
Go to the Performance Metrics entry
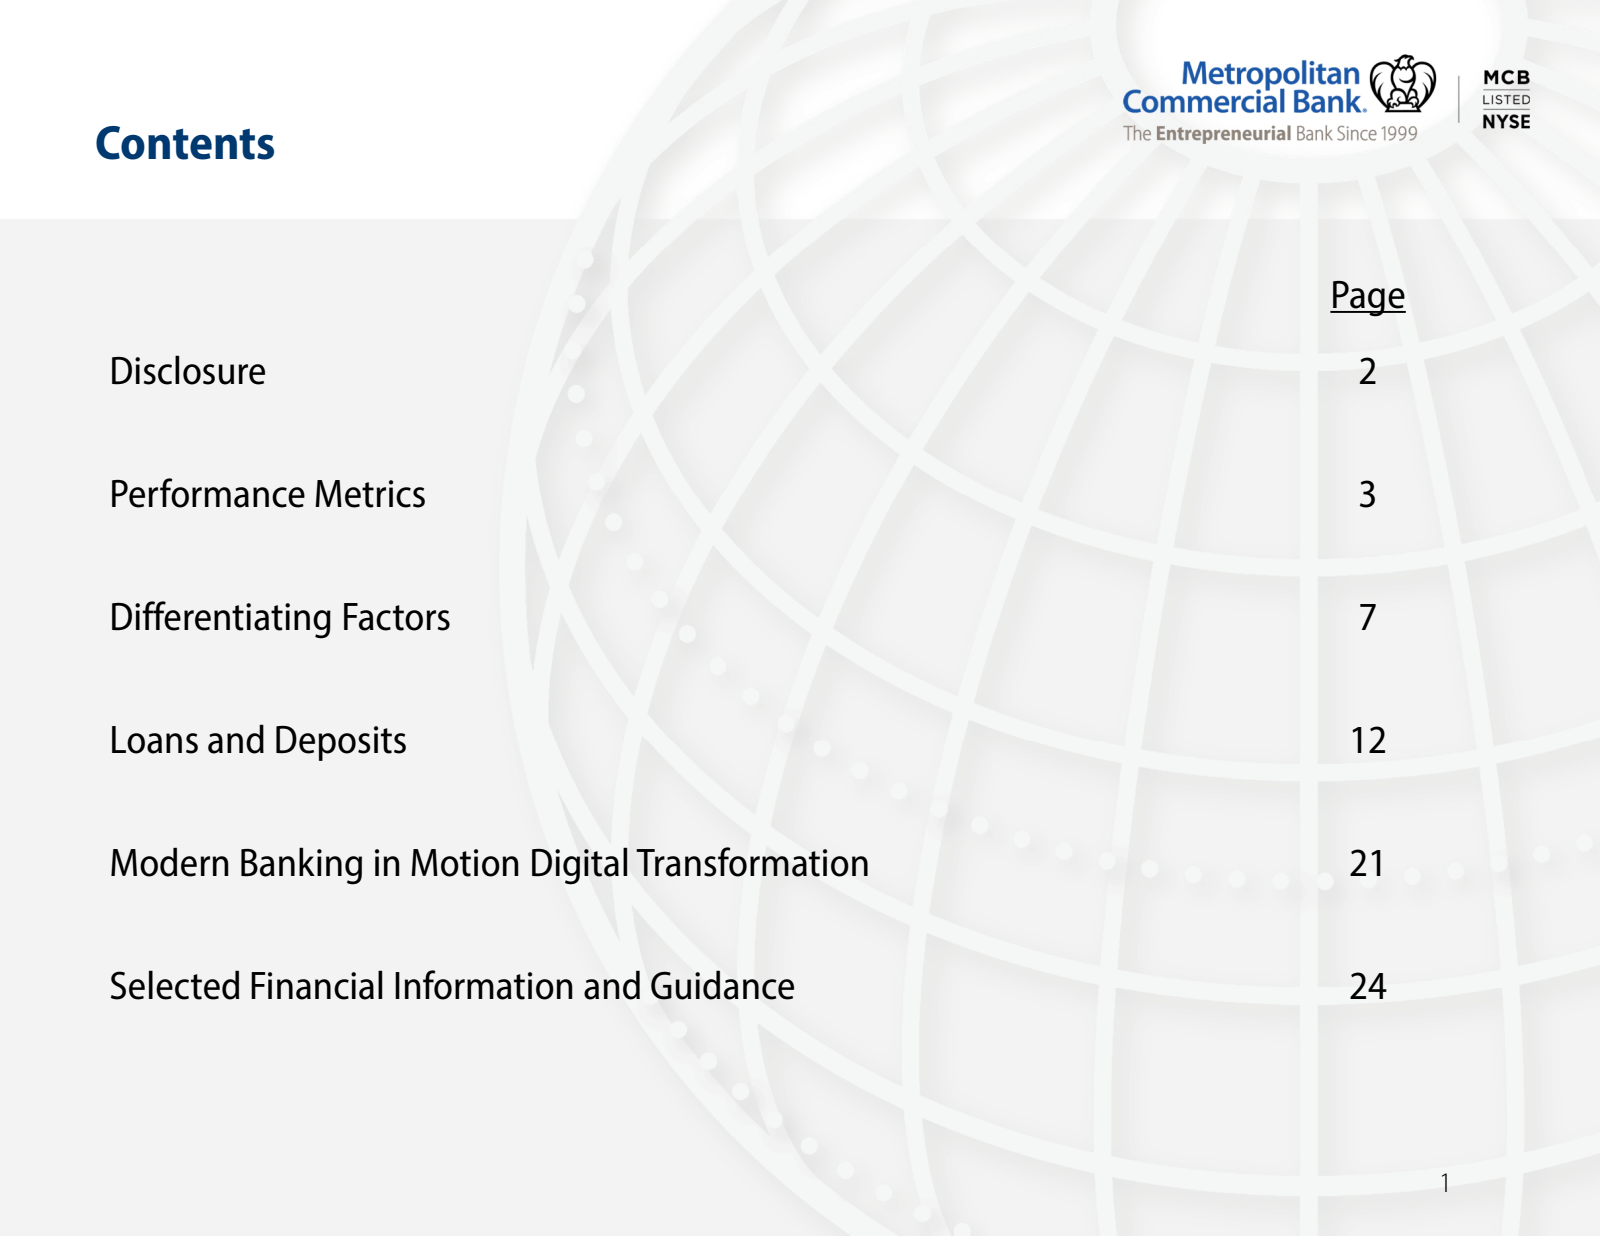pyautogui.click(x=267, y=494)
